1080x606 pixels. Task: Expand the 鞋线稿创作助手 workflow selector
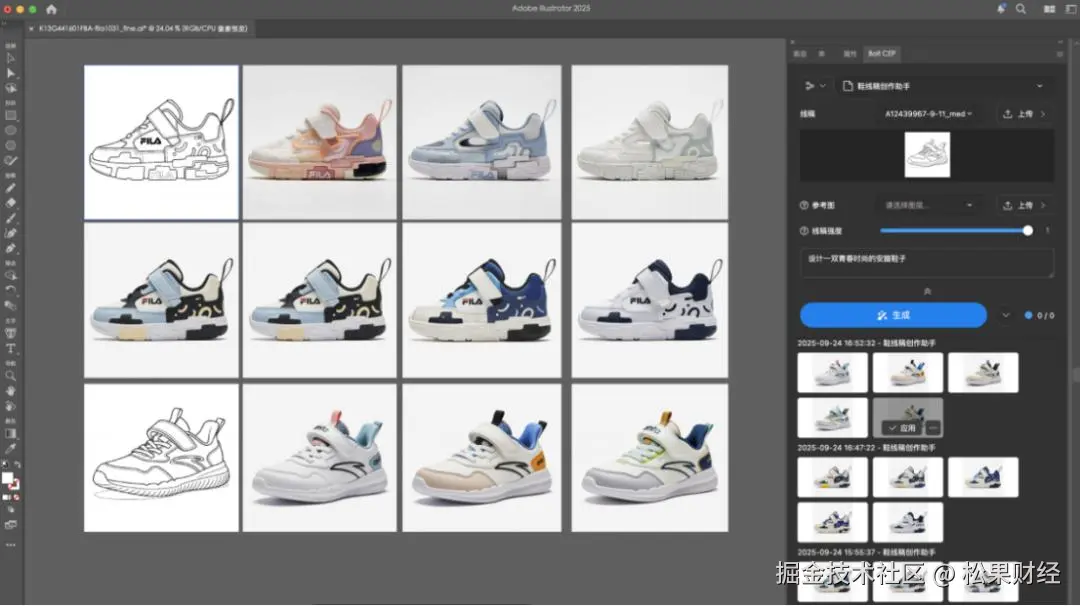[x=943, y=86]
